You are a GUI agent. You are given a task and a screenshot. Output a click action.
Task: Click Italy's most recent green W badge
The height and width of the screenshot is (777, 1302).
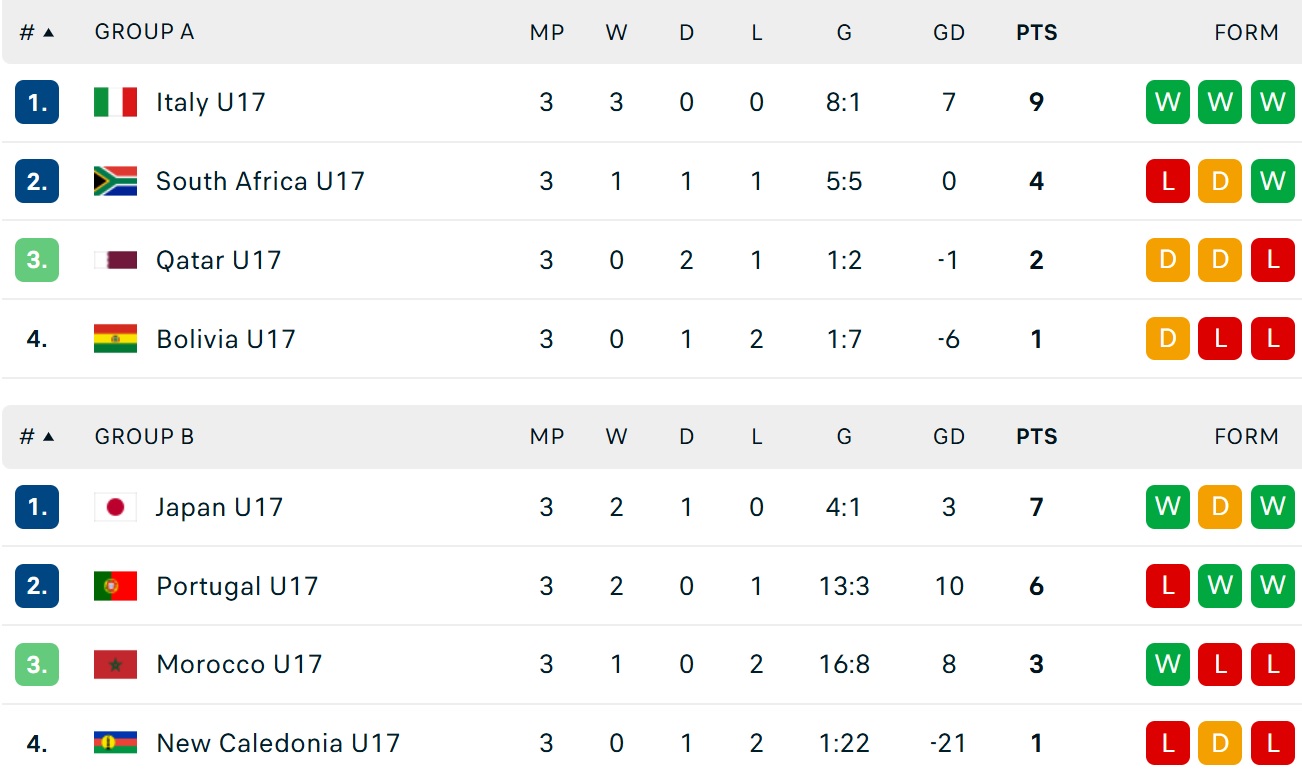(x=1272, y=102)
